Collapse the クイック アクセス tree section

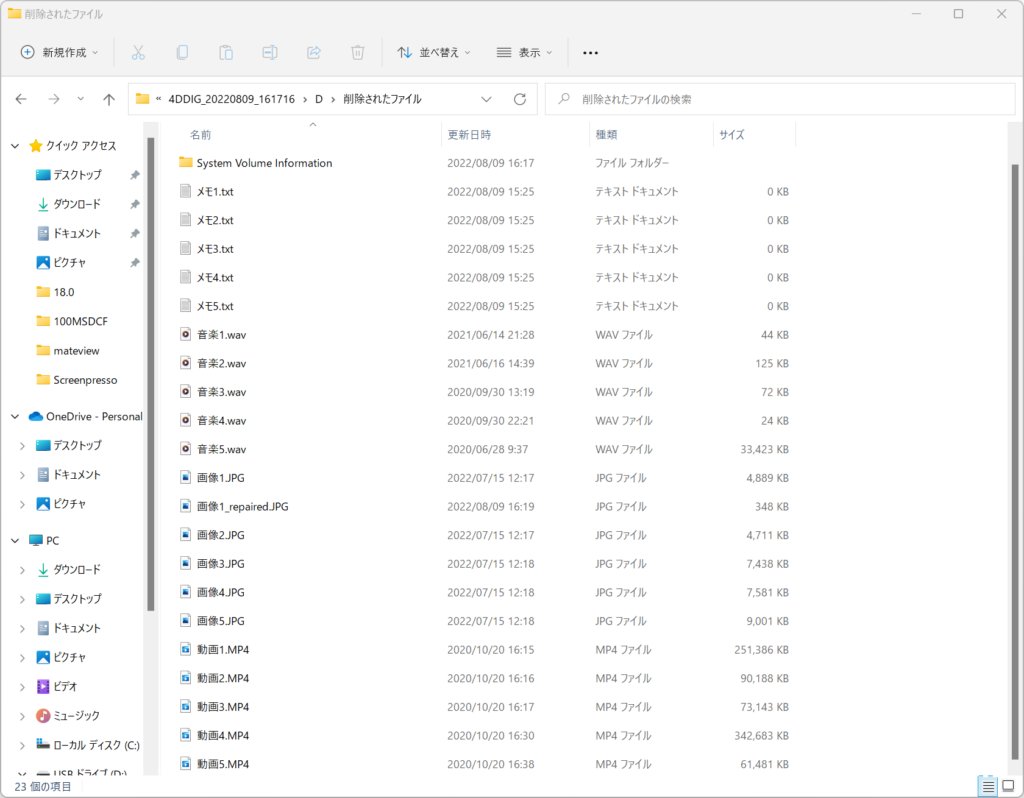click(x=15, y=146)
